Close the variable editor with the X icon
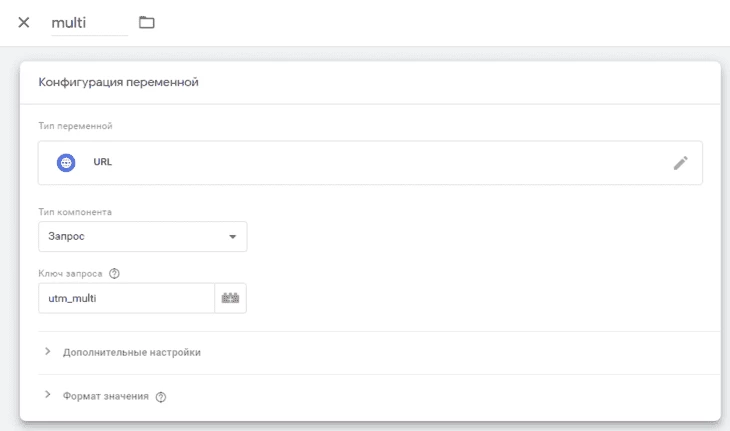The height and width of the screenshot is (431, 730). coord(24,22)
